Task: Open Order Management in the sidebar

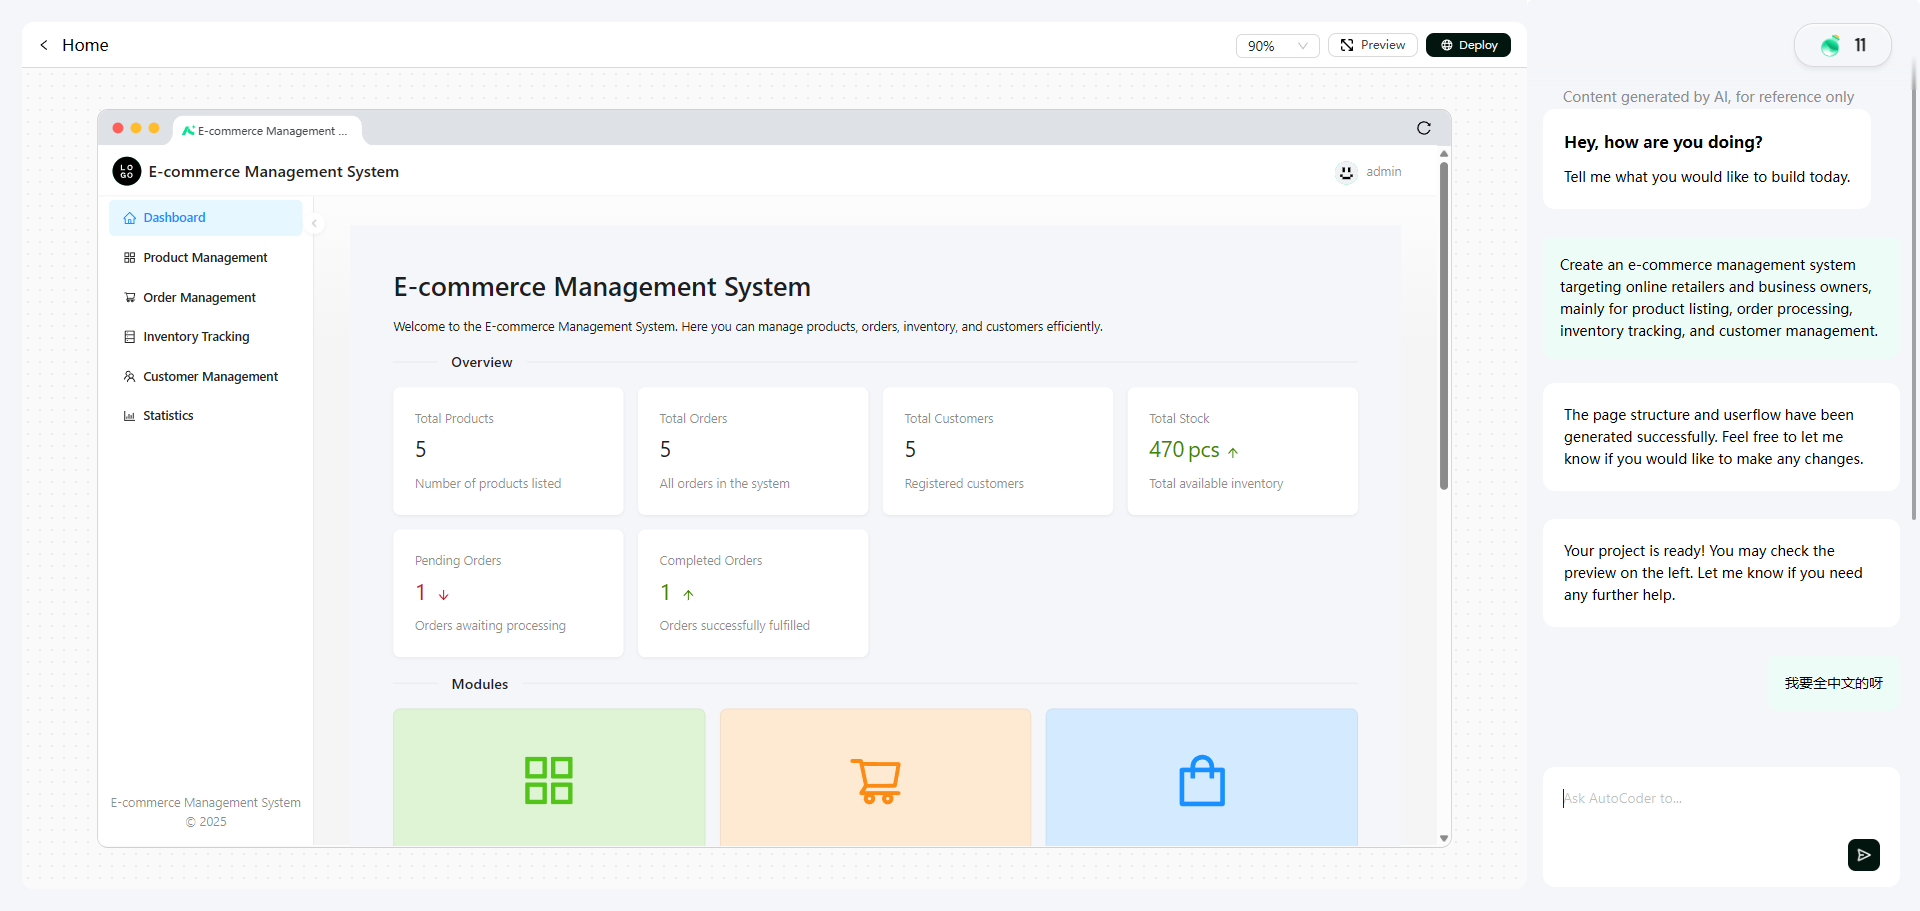Action: pyautogui.click(x=206, y=298)
